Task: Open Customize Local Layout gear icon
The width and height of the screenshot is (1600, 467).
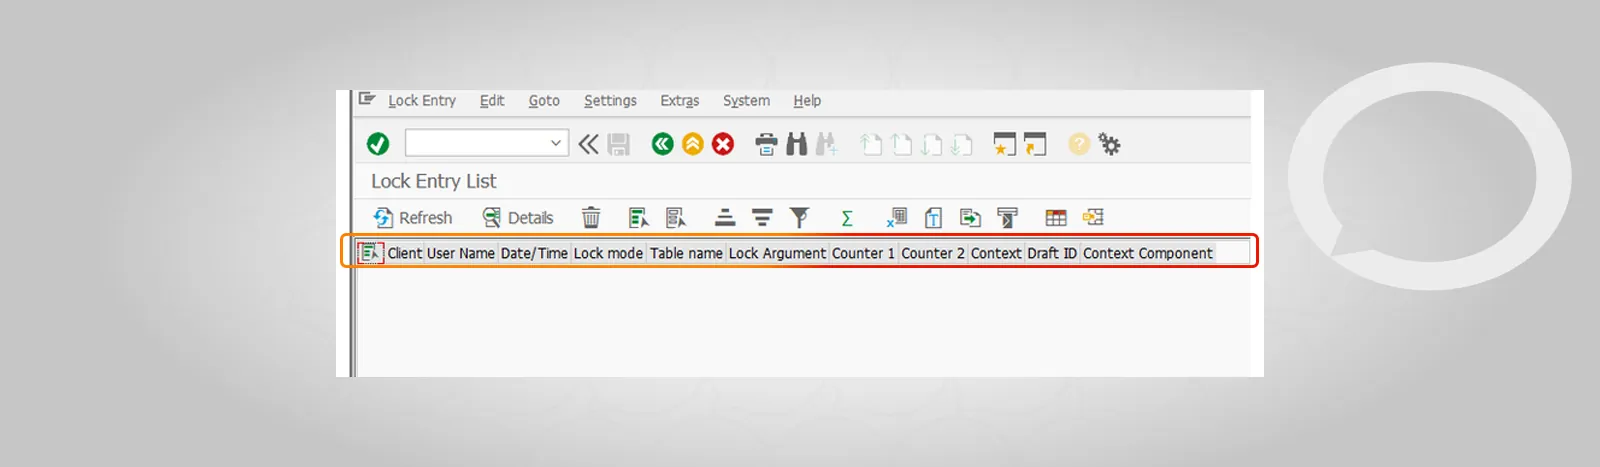Action: [1109, 144]
